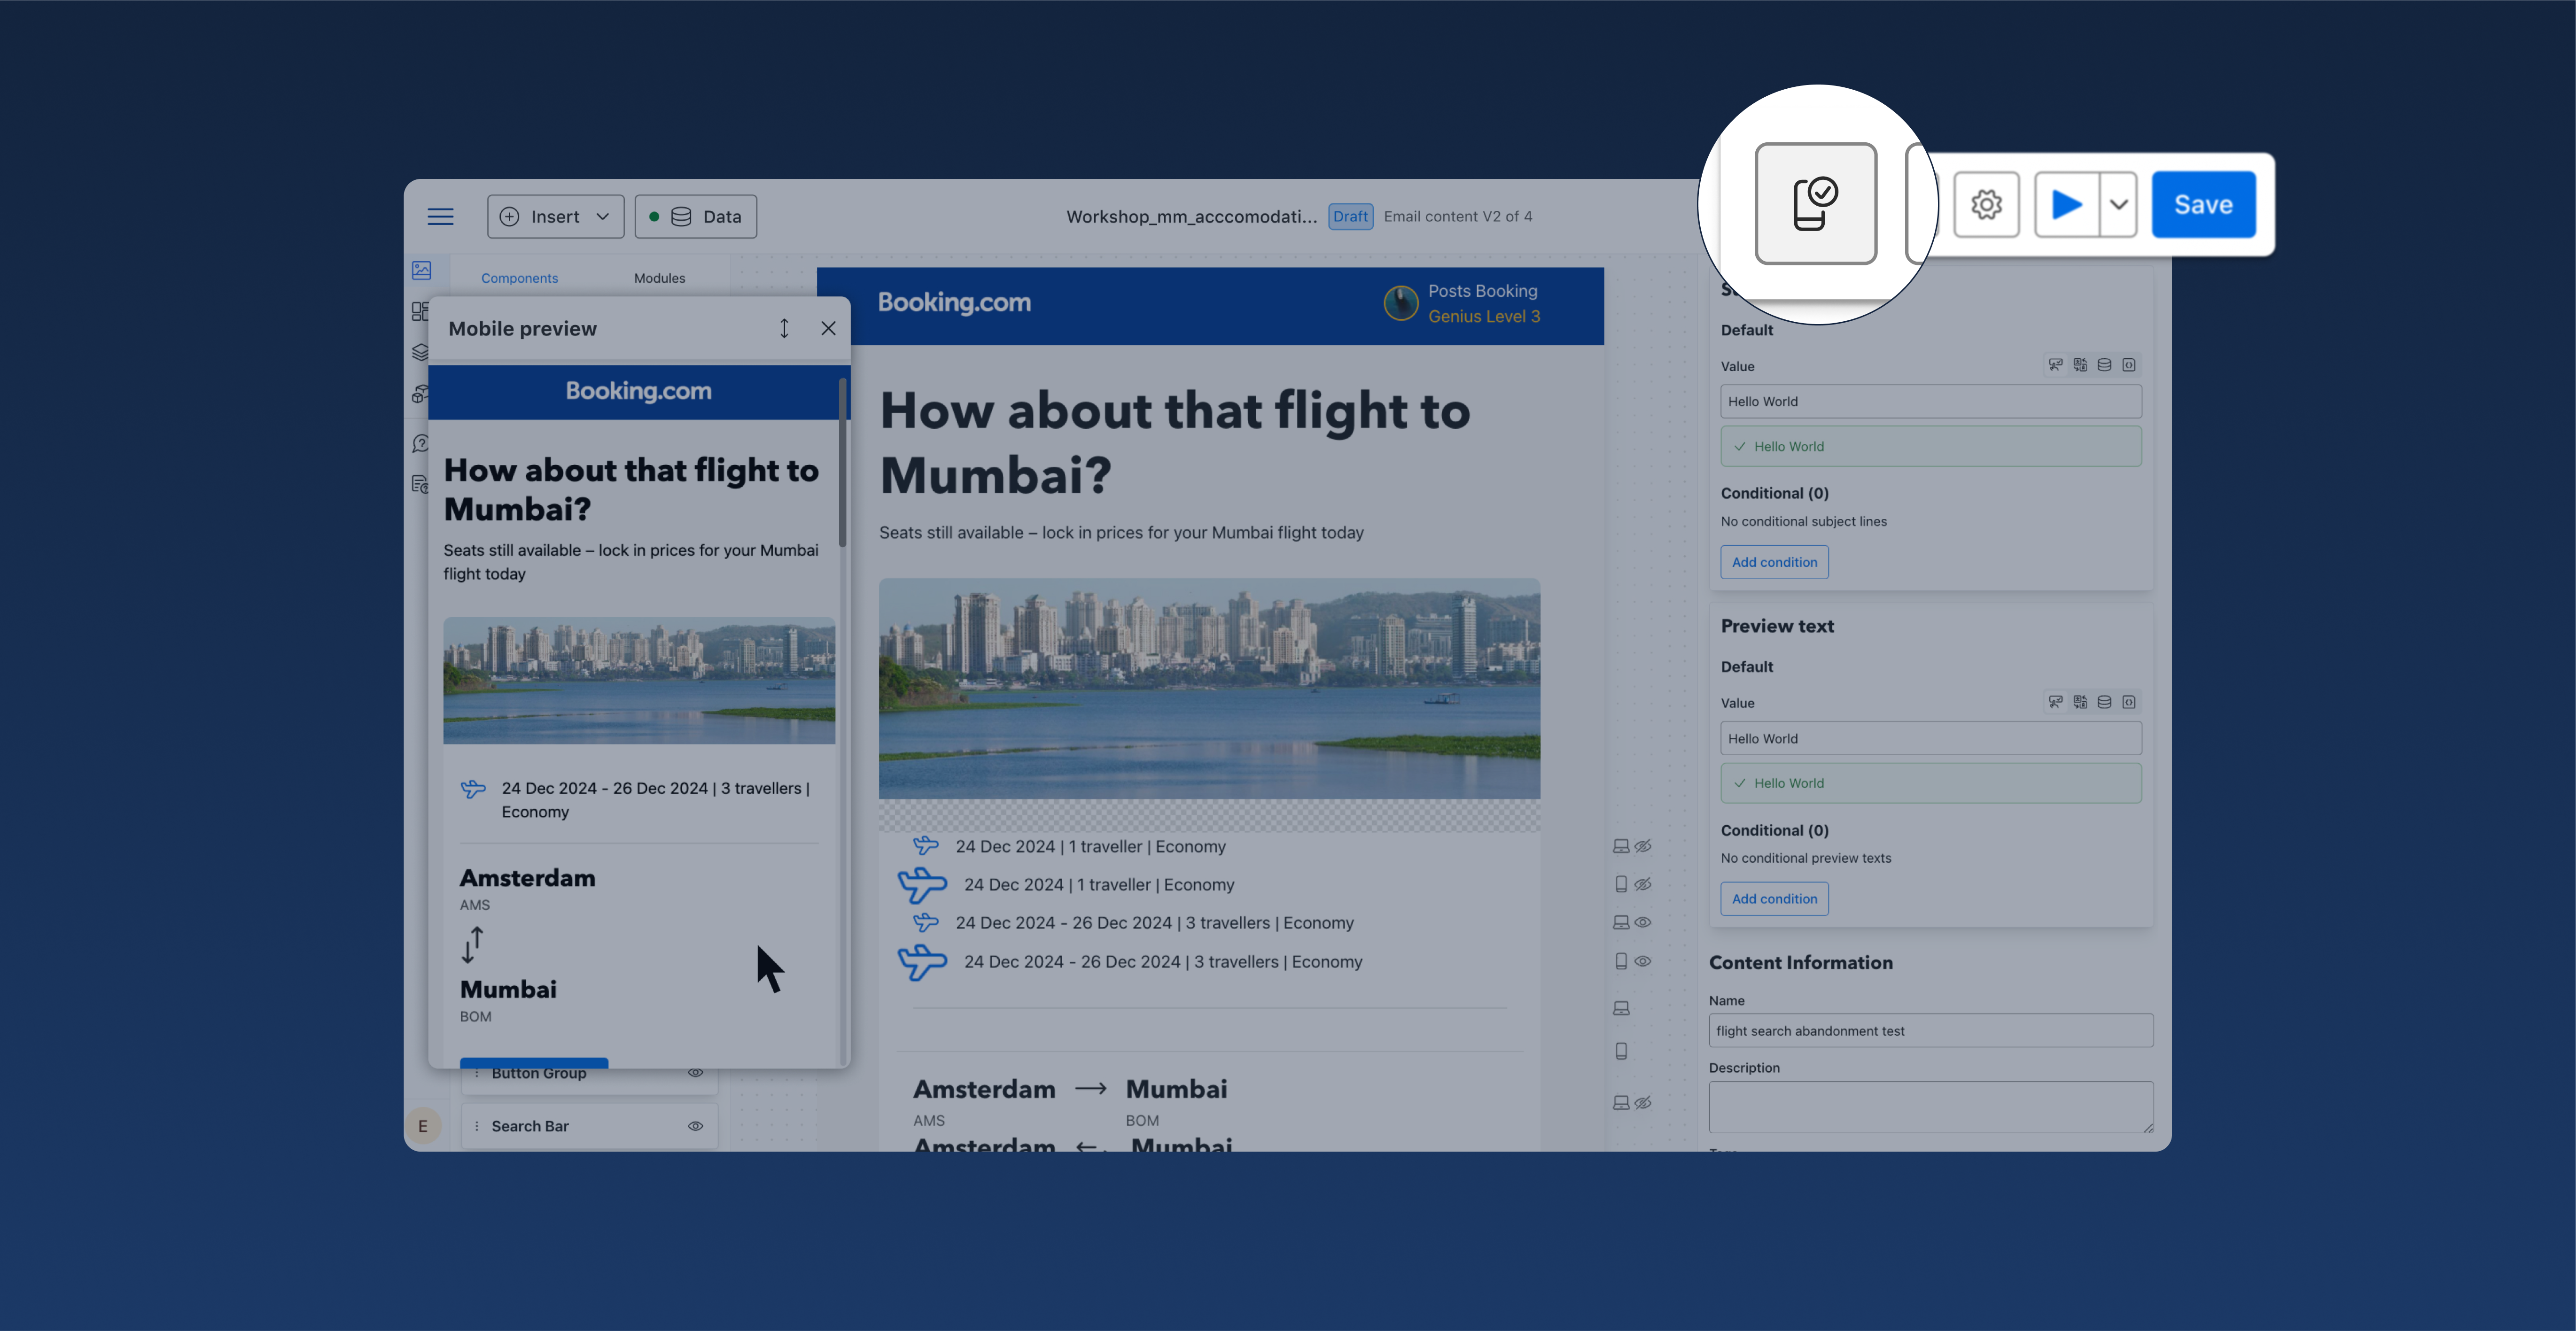Click the airplane icon on the first flight row
The width and height of the screenshot is (2576, 1331).
(x=926, y=846)
